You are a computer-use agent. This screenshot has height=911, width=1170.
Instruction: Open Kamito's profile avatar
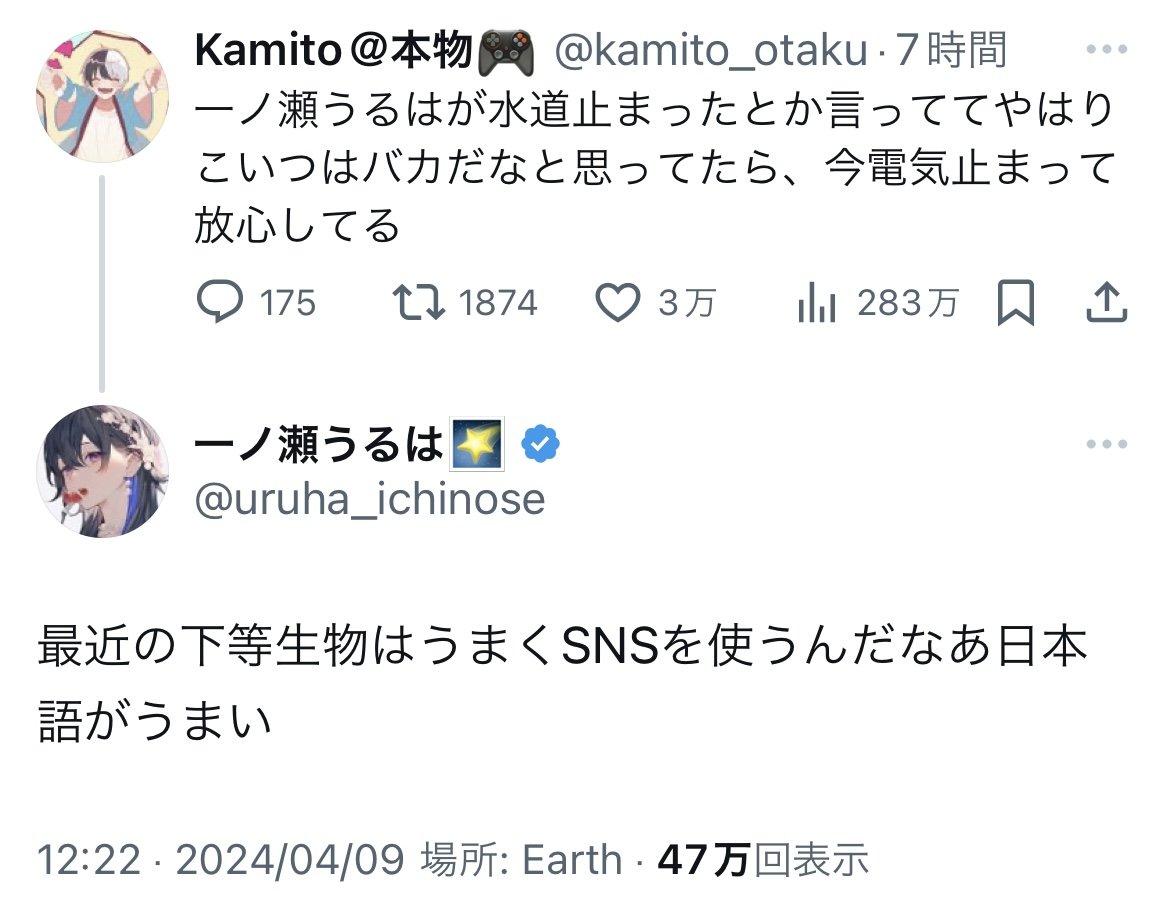coord(102,96)
